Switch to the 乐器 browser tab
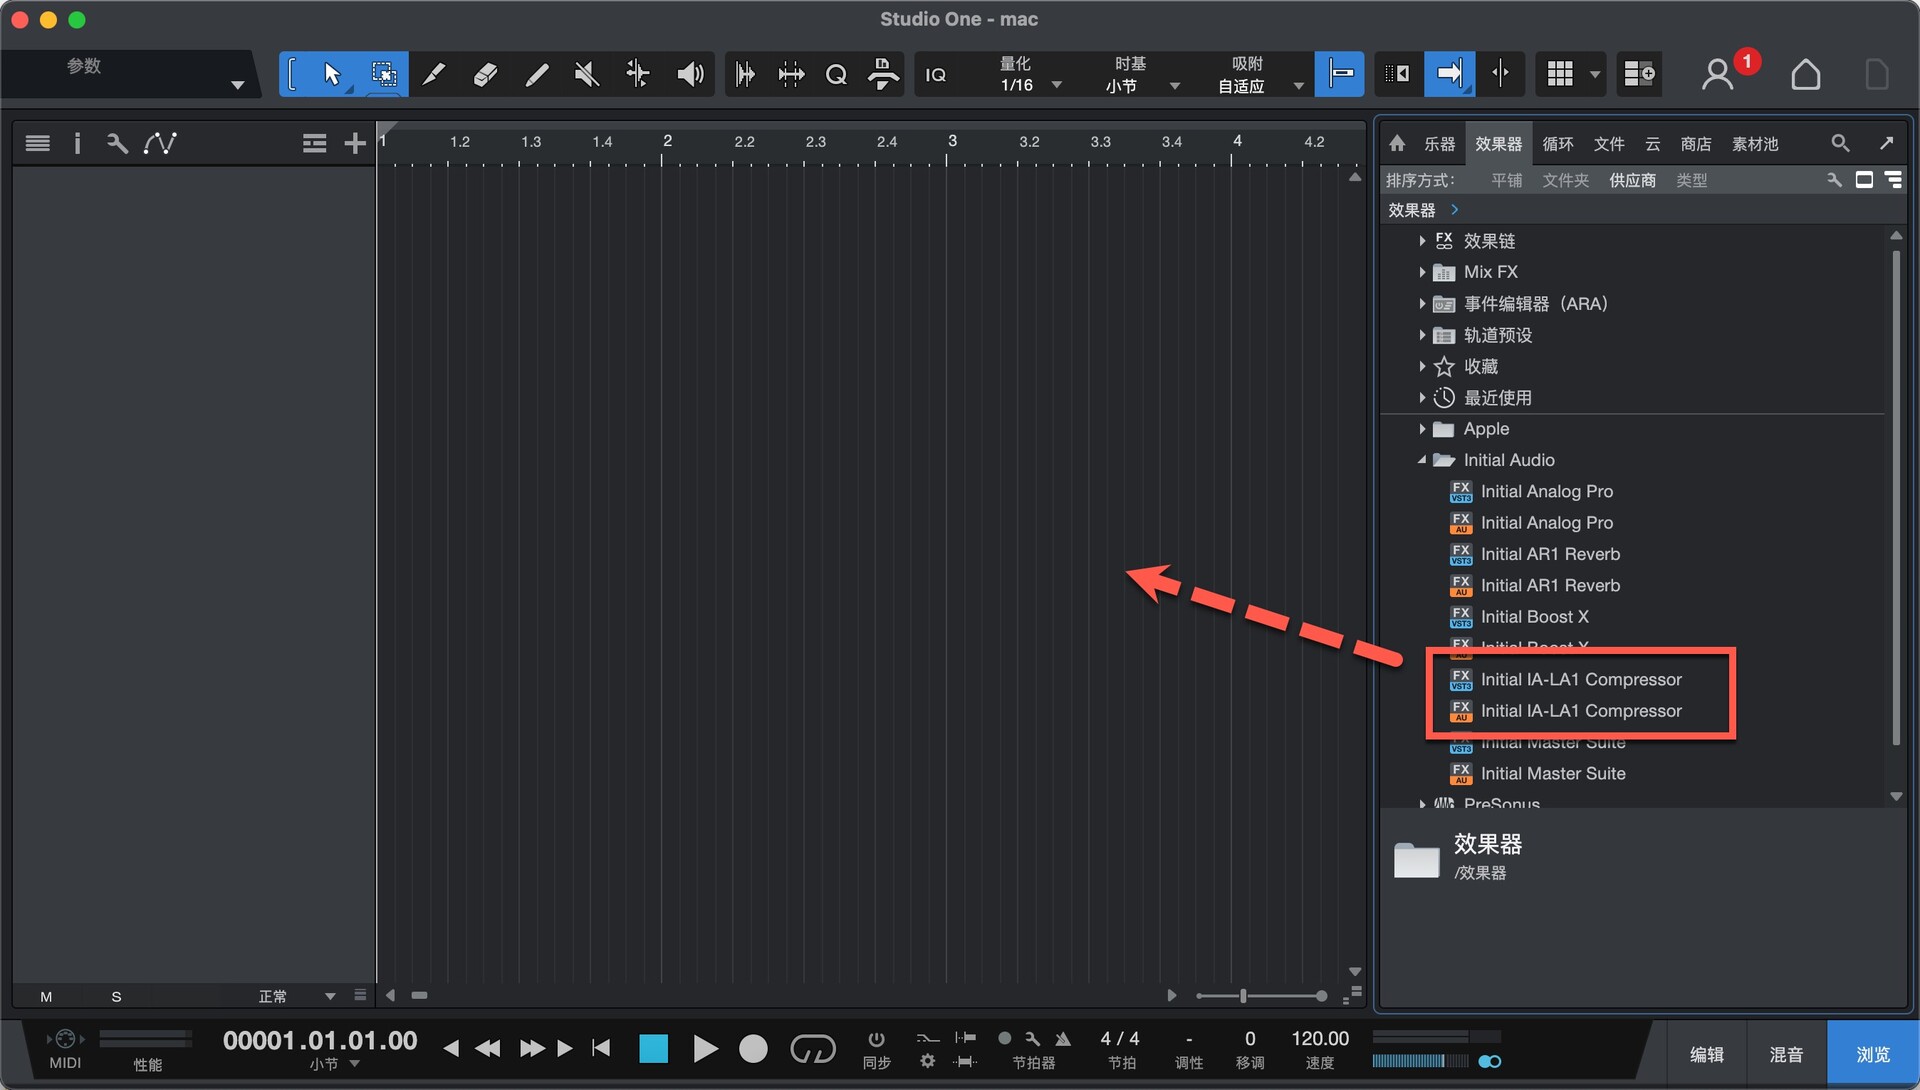Screen dimensions: 1920x1090 tap(1440, 144)
